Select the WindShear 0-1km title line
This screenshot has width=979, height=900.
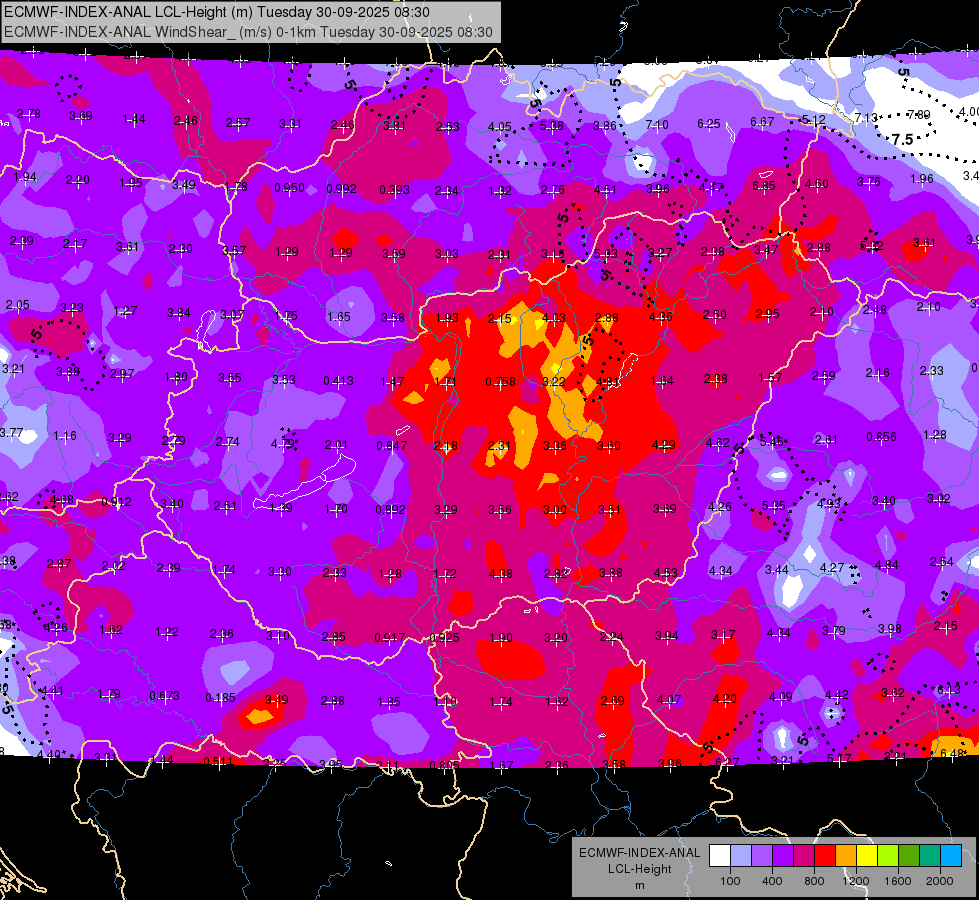point(248,32)
